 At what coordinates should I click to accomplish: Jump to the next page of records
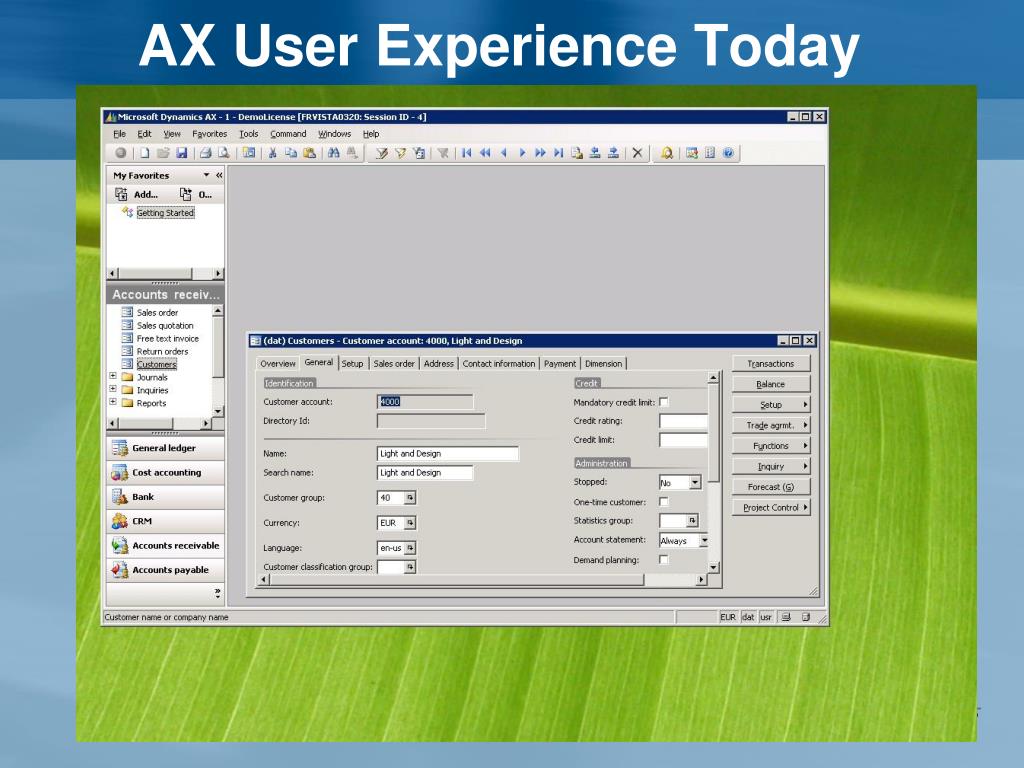pyautogui.click(x=540, y=153)
